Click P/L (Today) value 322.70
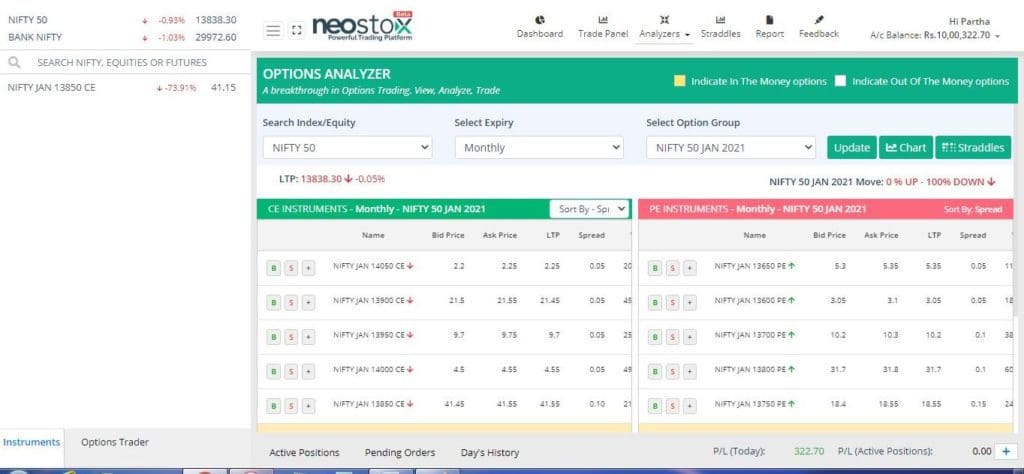This screenshot has height=474, width=1024. coord(809,451)
